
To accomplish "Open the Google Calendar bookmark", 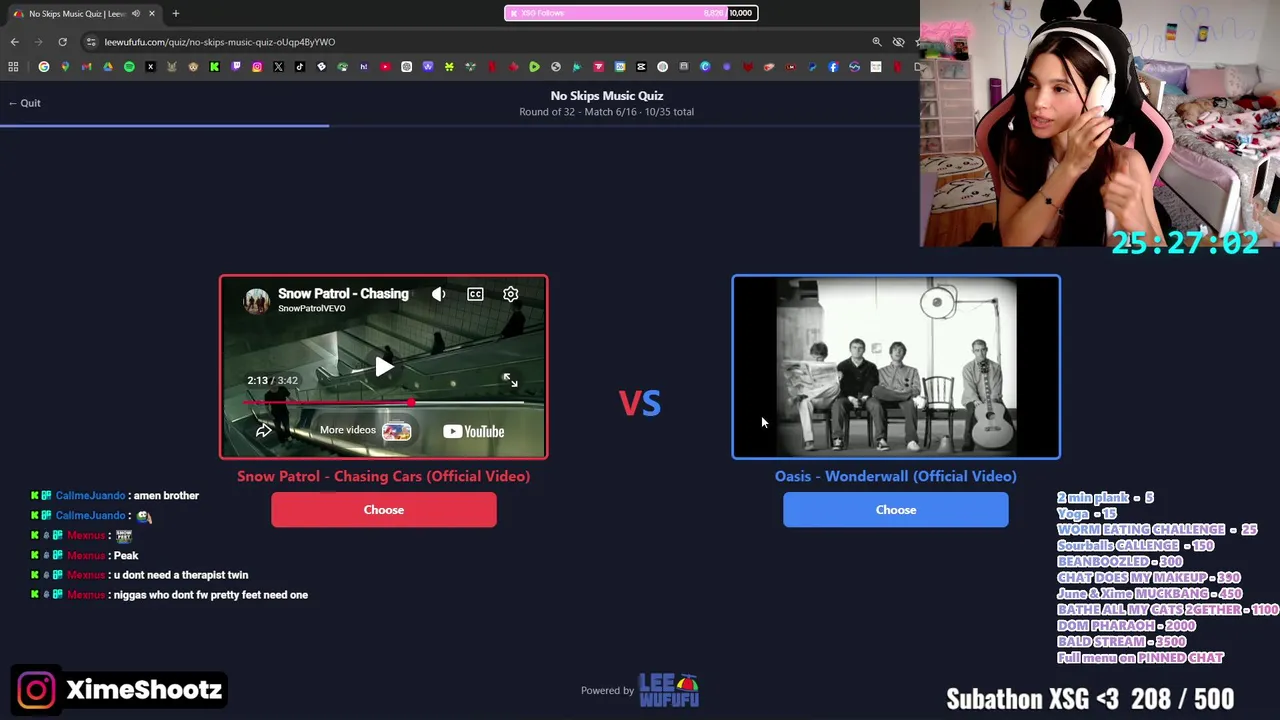I will tap(620, 67).
